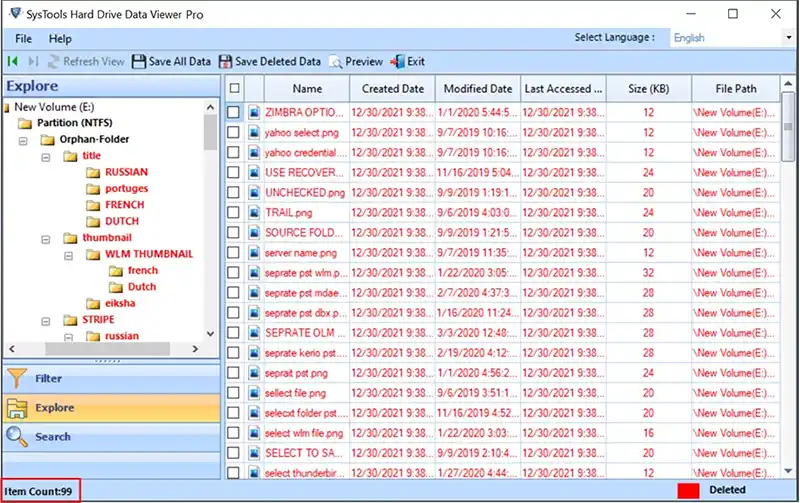
Task: Click the image file icon for TRAIL.png
Action: [x=254, y=213]
